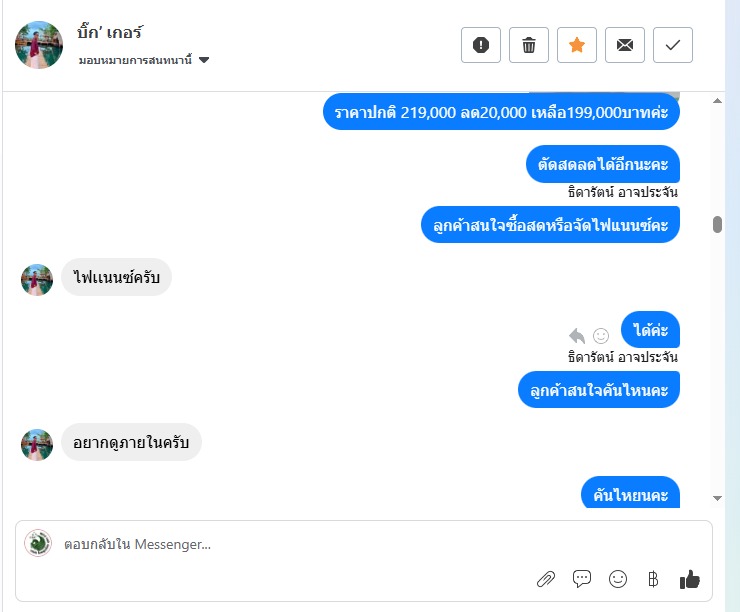Mark conversation as spam with exclamation icon

pos(481,45)
